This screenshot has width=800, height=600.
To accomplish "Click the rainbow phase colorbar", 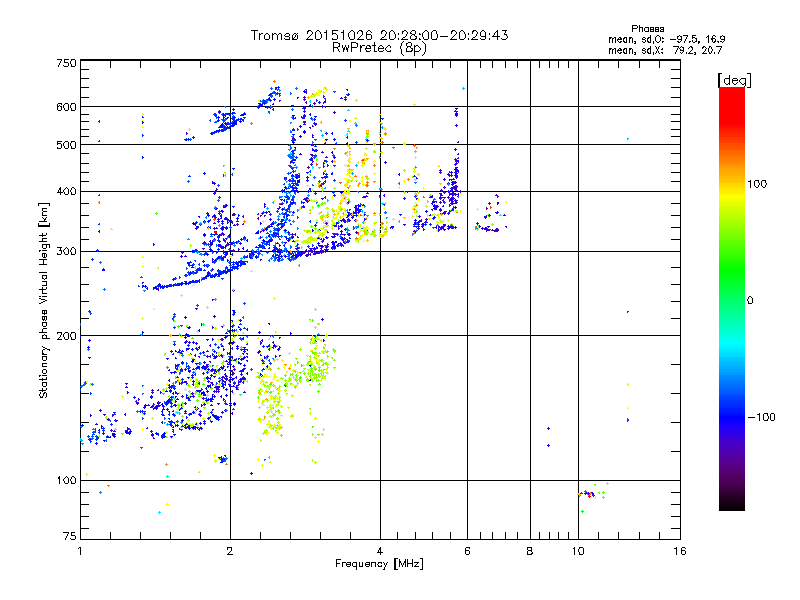I will (732, 298).
